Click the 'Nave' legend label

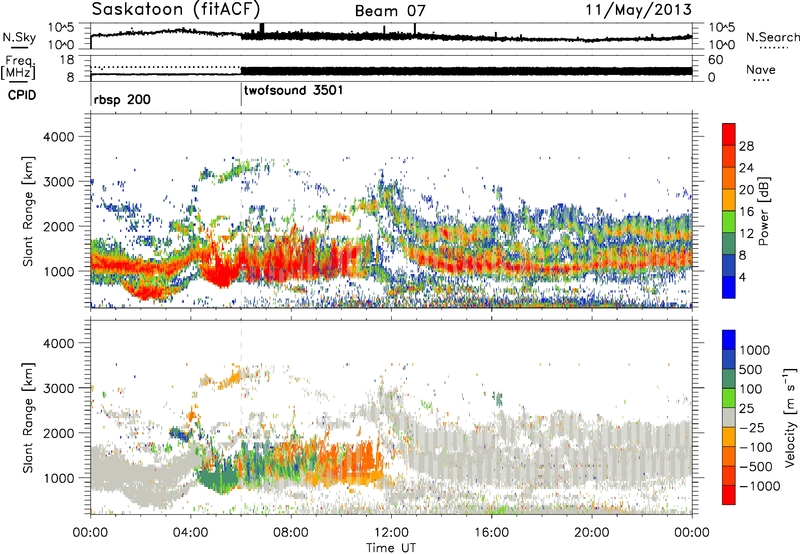pos(761,70)
